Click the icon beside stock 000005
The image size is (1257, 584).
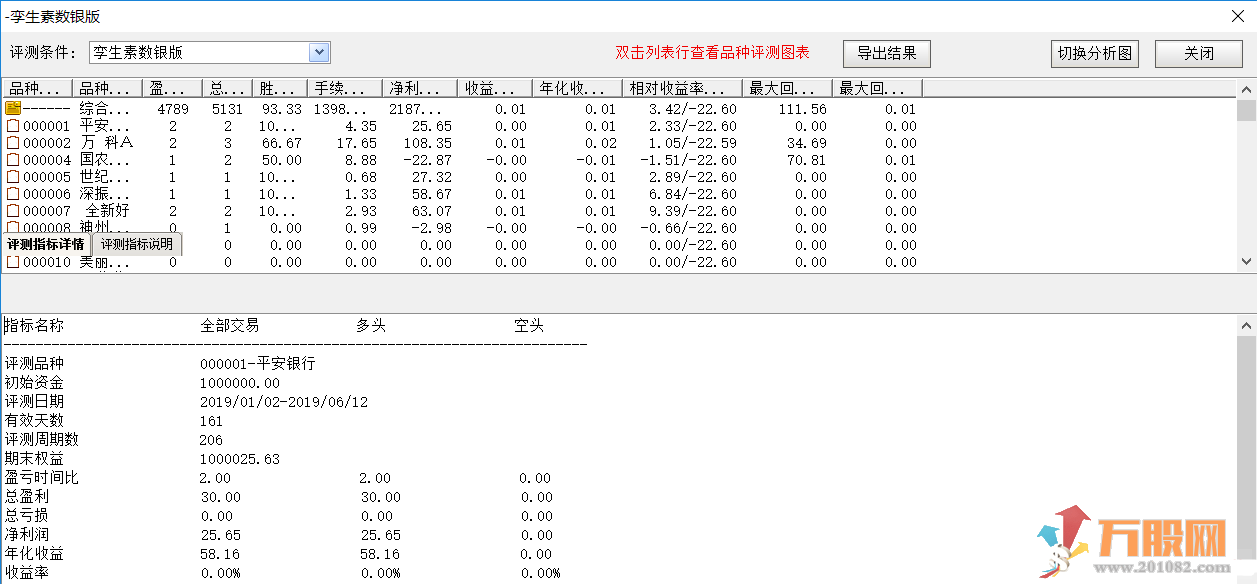click(13, 177)
